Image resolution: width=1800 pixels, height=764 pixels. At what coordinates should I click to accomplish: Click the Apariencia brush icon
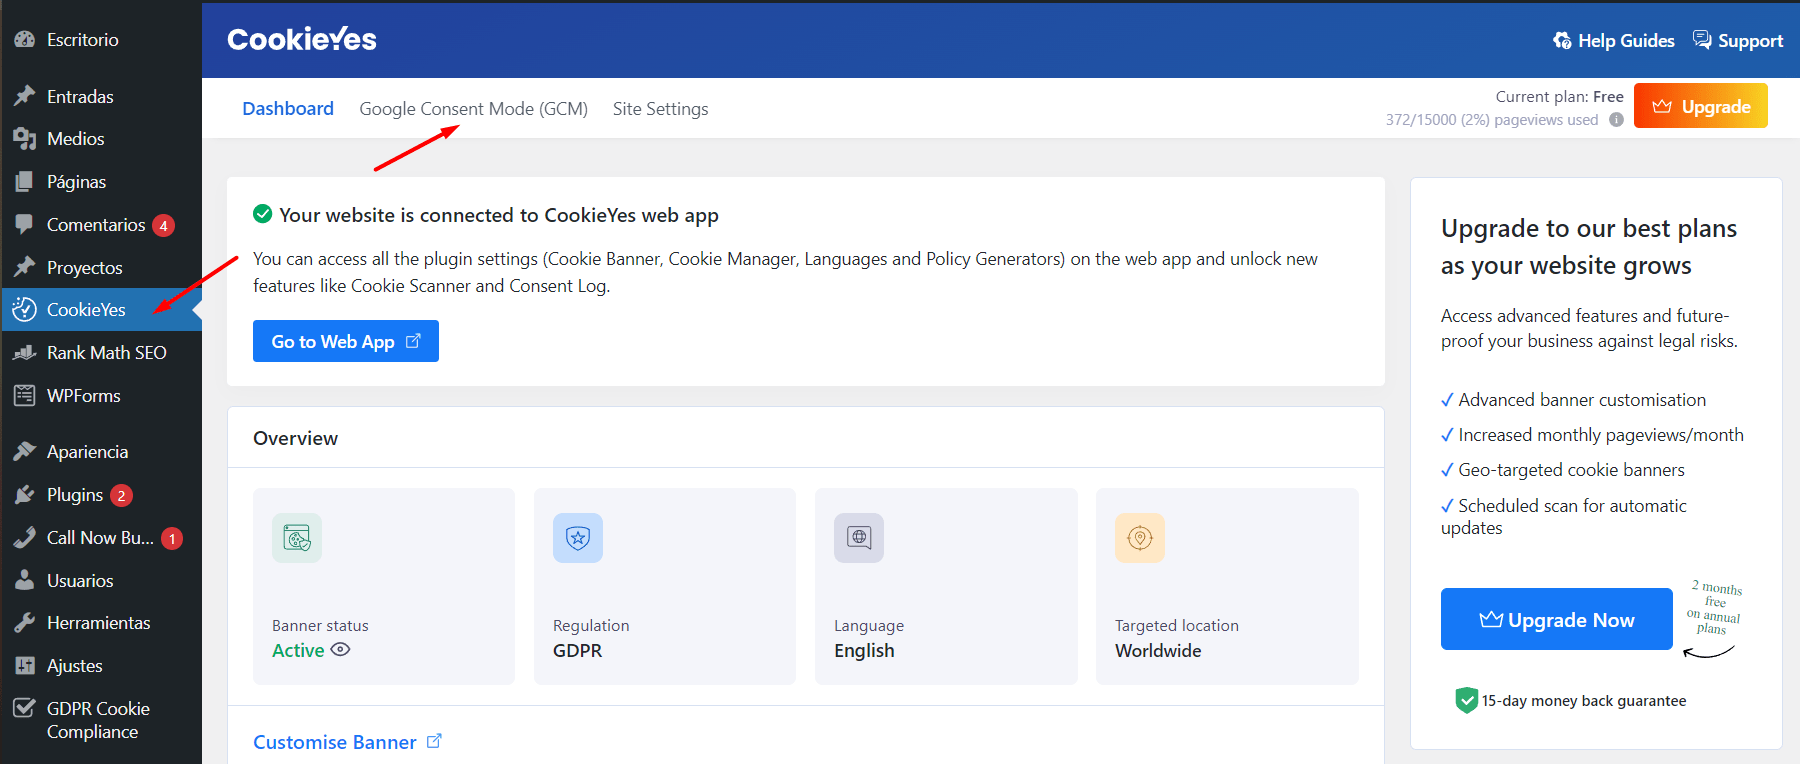tap(24, 452)
